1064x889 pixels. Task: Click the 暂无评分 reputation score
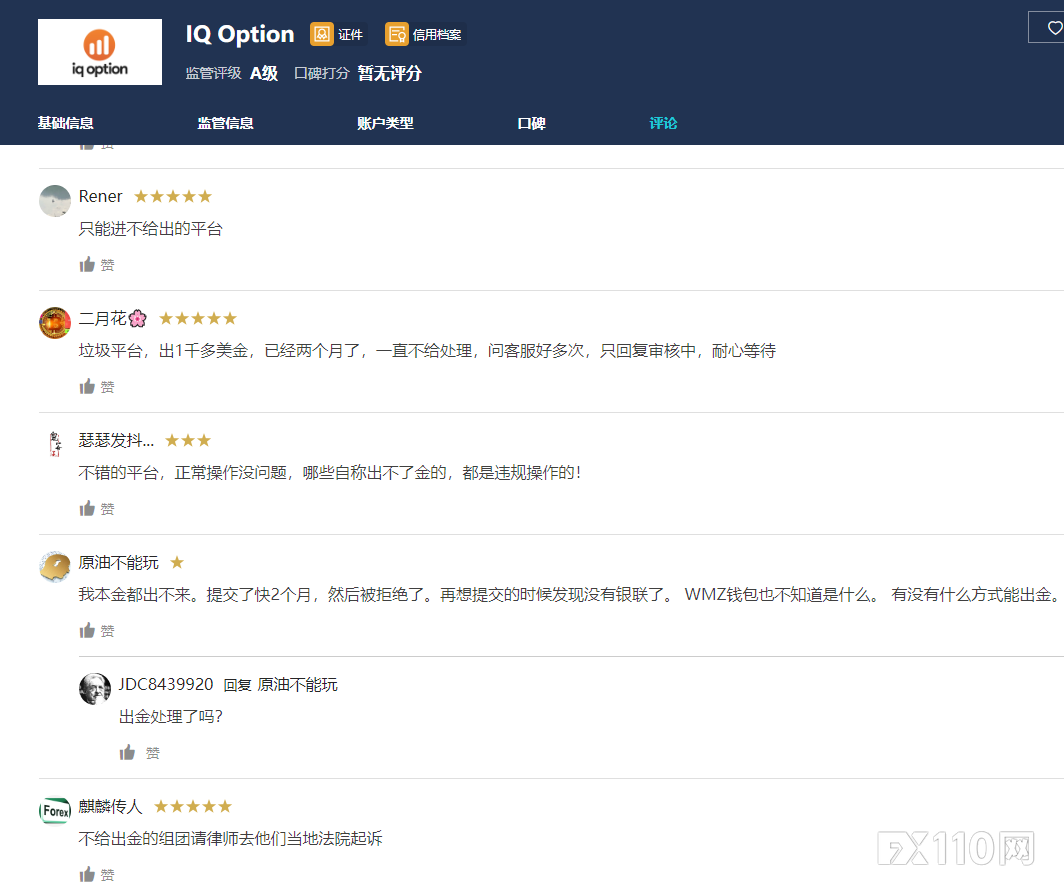click(390, 73)
